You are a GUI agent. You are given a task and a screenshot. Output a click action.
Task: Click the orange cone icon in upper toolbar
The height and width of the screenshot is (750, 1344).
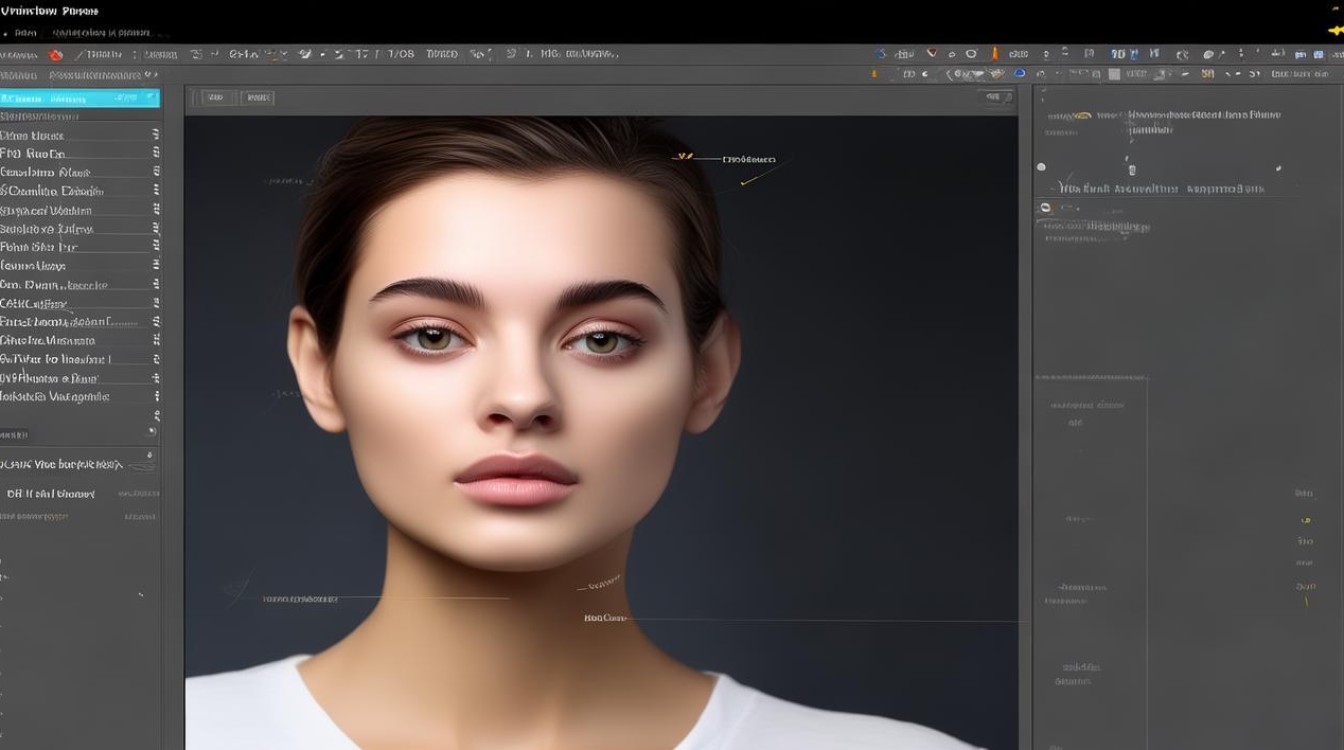coord(994,54)
